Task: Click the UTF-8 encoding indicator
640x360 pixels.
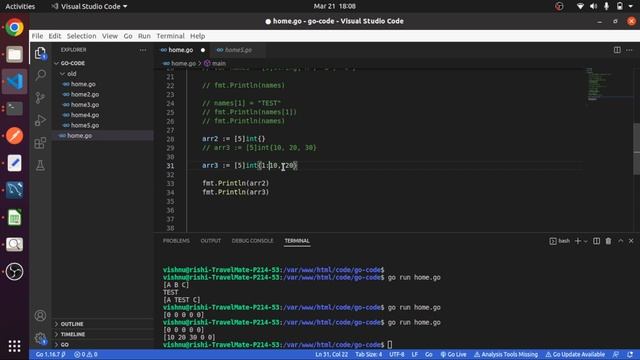Action: (396, 354)
